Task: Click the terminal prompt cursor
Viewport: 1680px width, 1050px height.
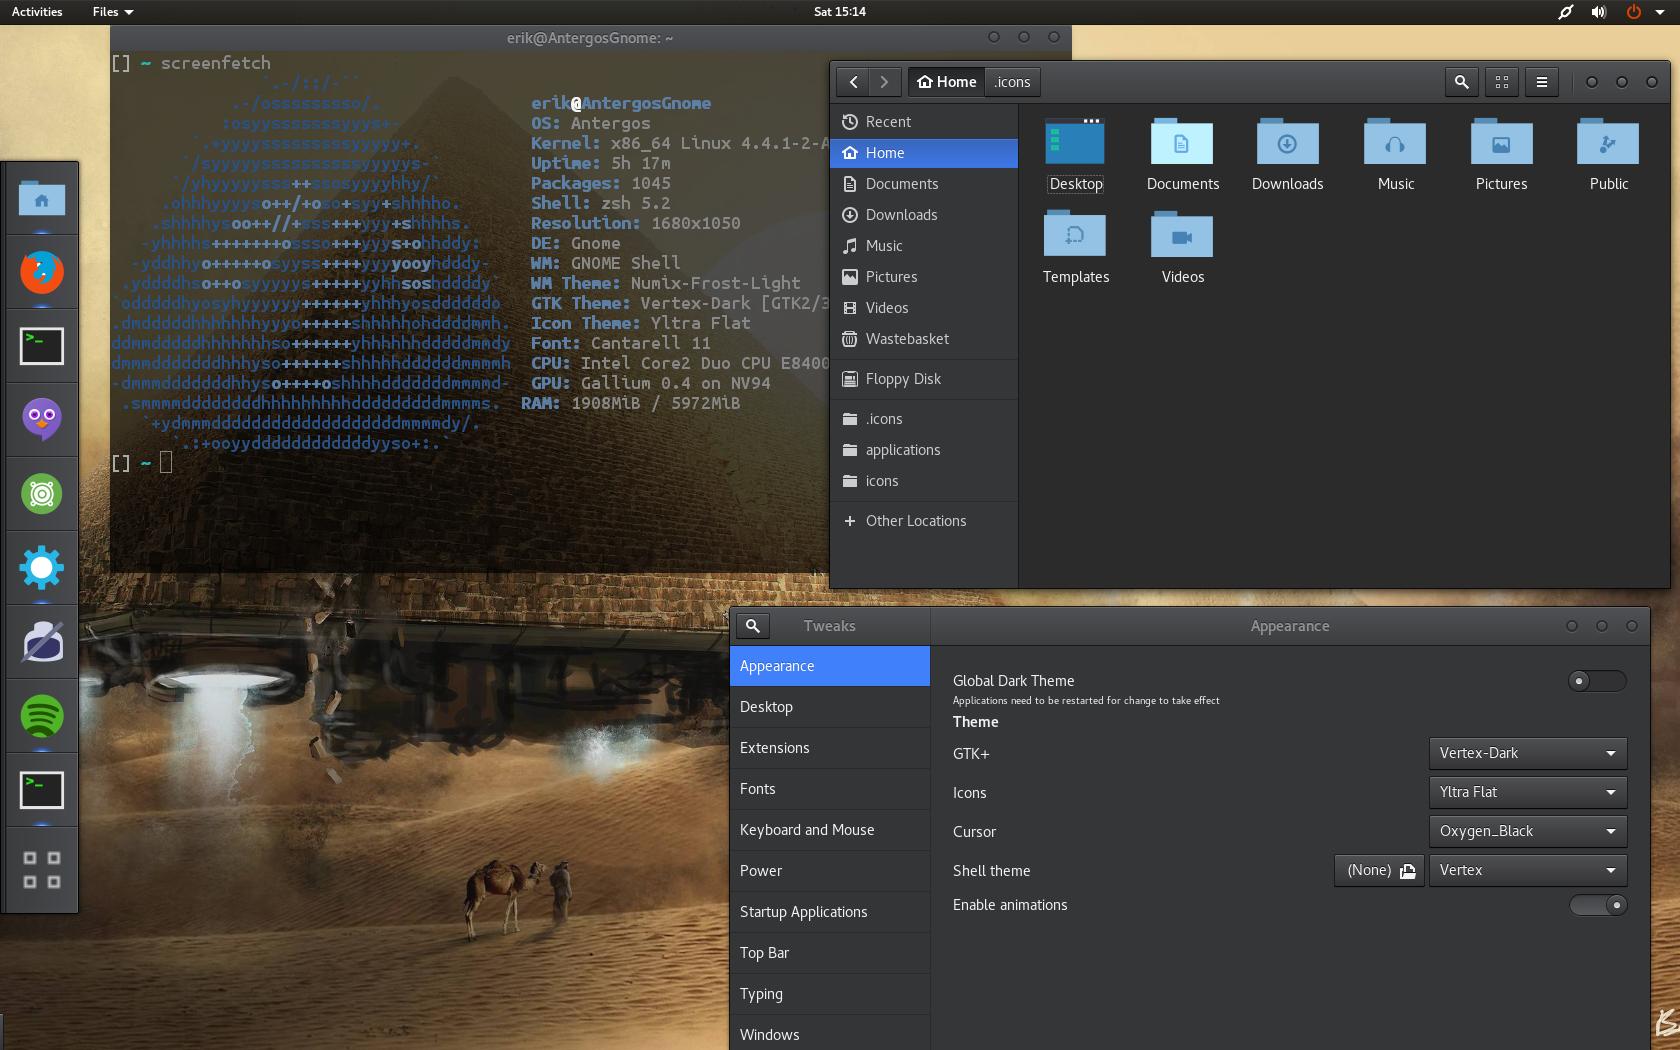Action: coord(166,462)
